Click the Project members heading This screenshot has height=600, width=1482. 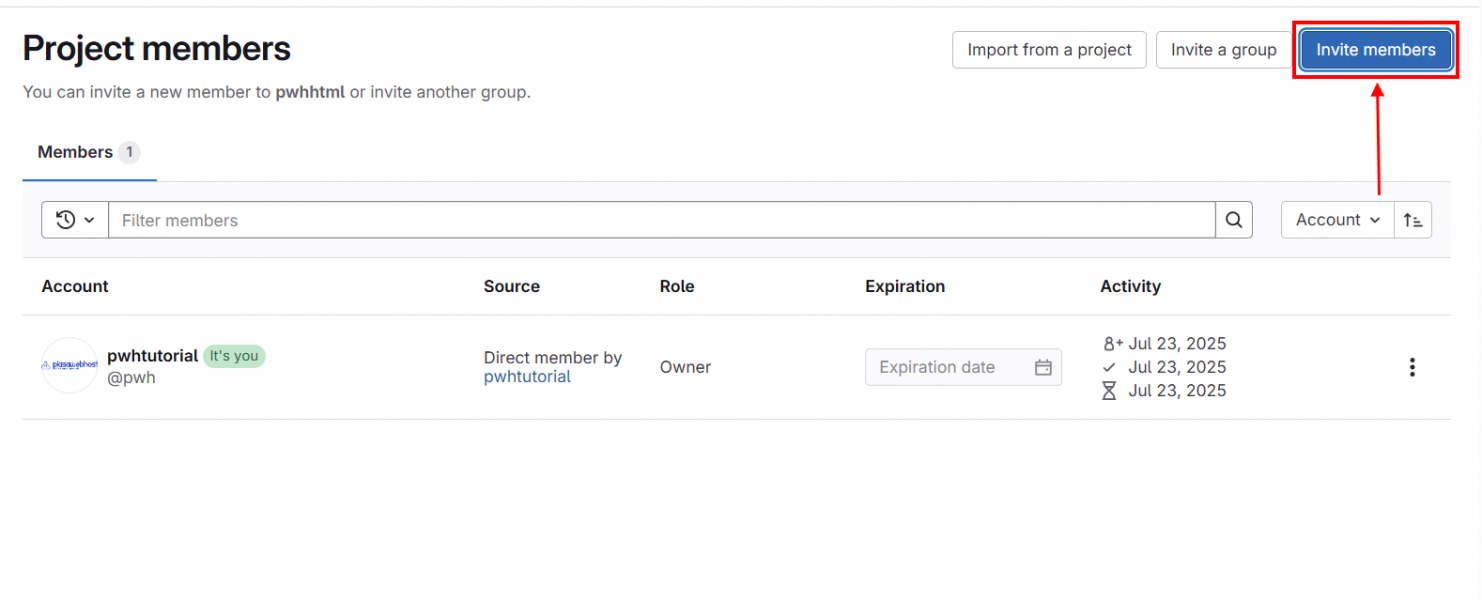pos(157,48)
